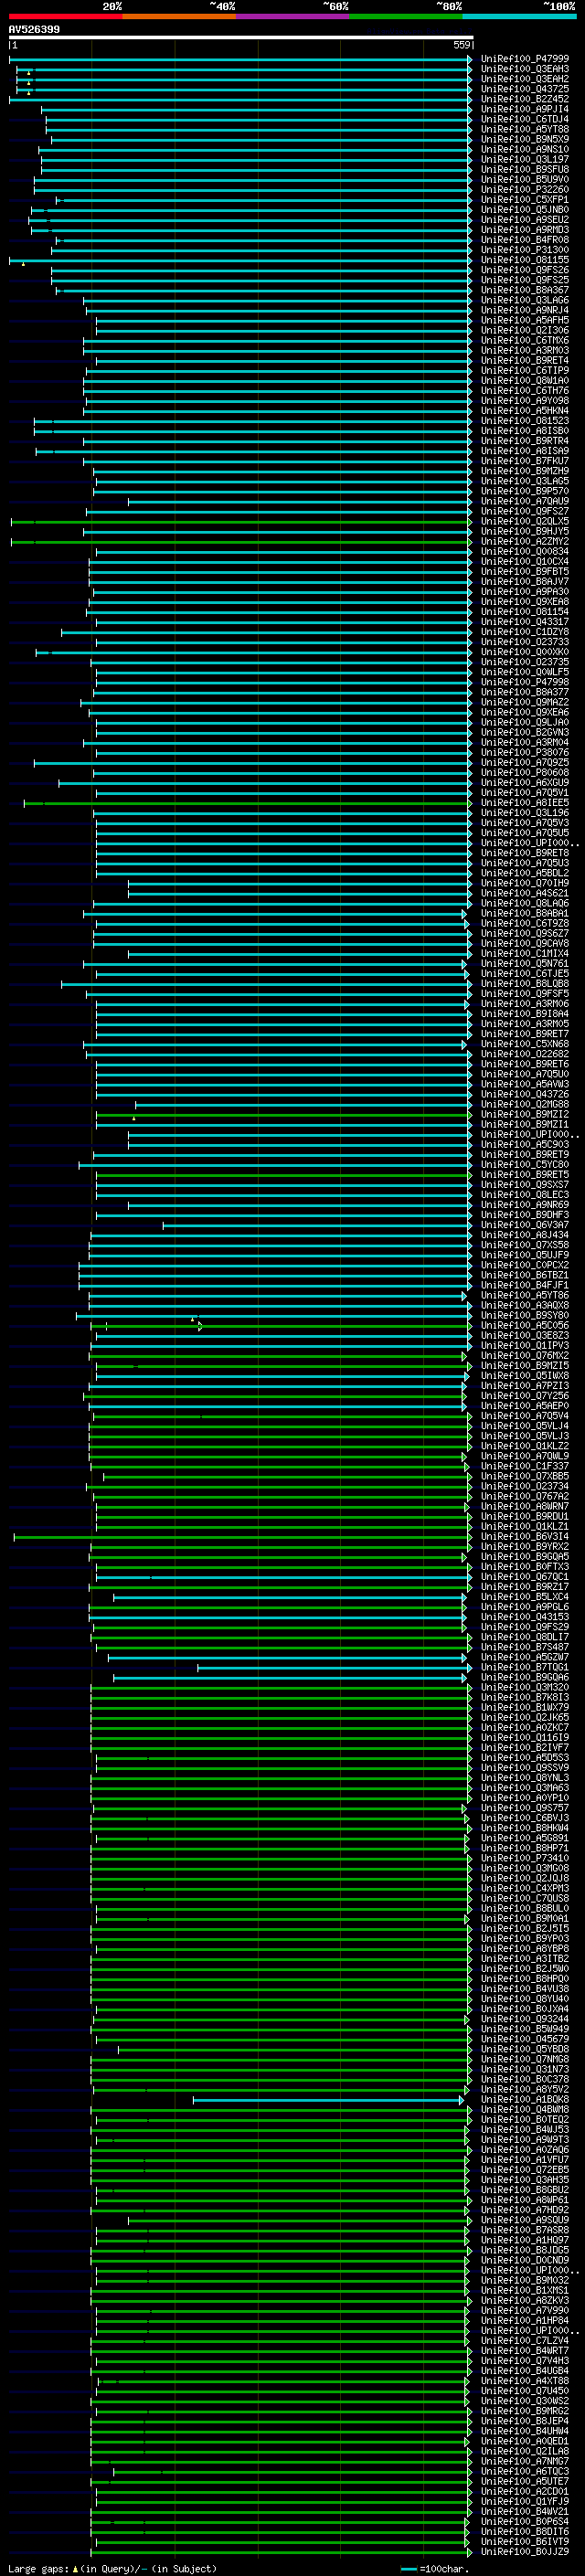
Task: Select the UniRef100_A5YT86 label
Action: pos(525,1295)
